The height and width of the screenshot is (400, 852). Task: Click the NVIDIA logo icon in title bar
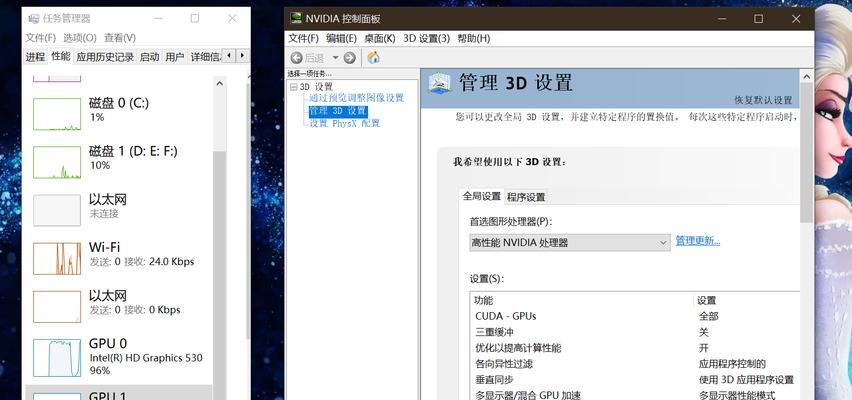point(296,18)
